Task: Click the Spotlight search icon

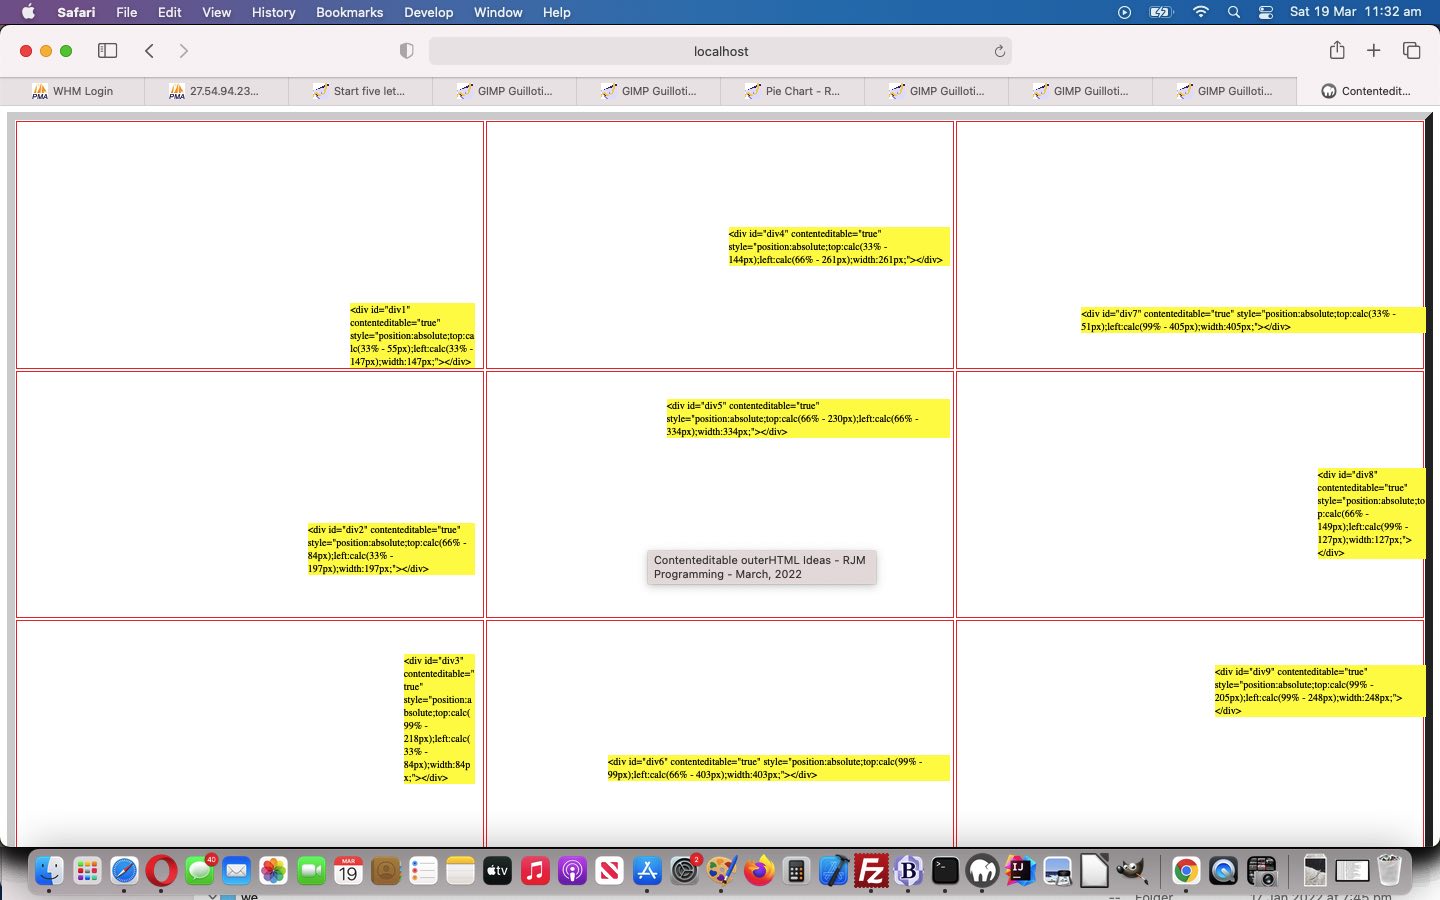Action: [x=1234, y=12]
